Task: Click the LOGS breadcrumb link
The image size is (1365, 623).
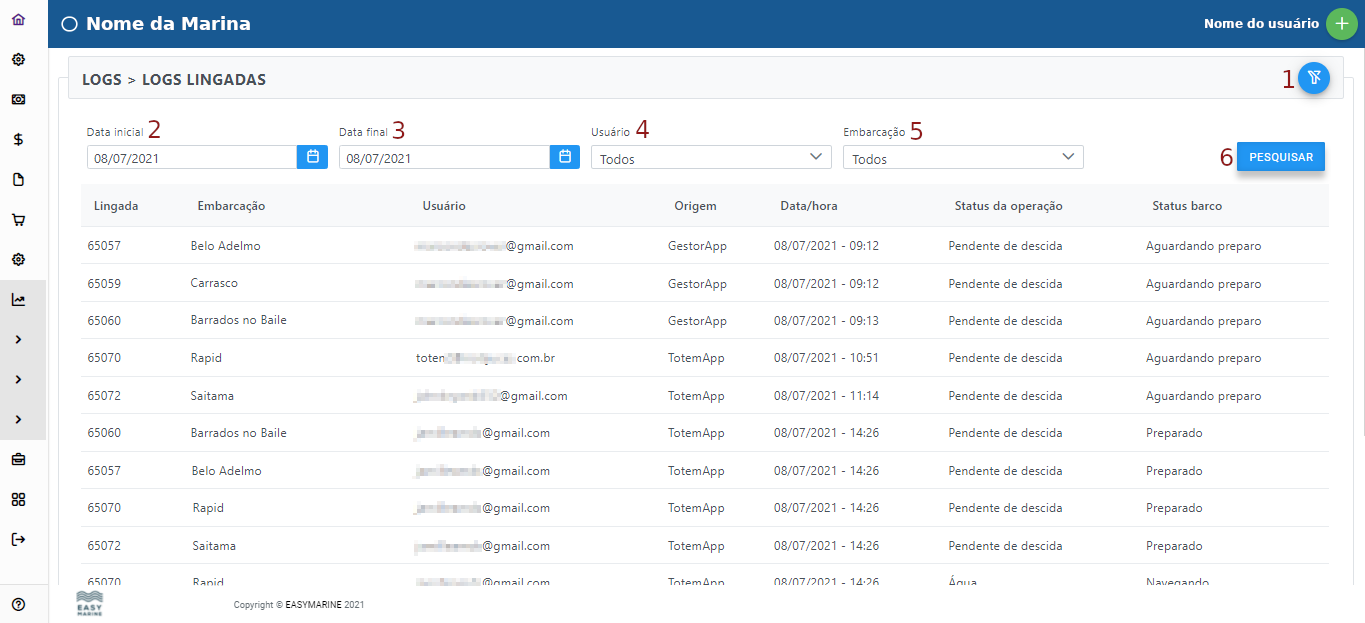Action: 101,80
